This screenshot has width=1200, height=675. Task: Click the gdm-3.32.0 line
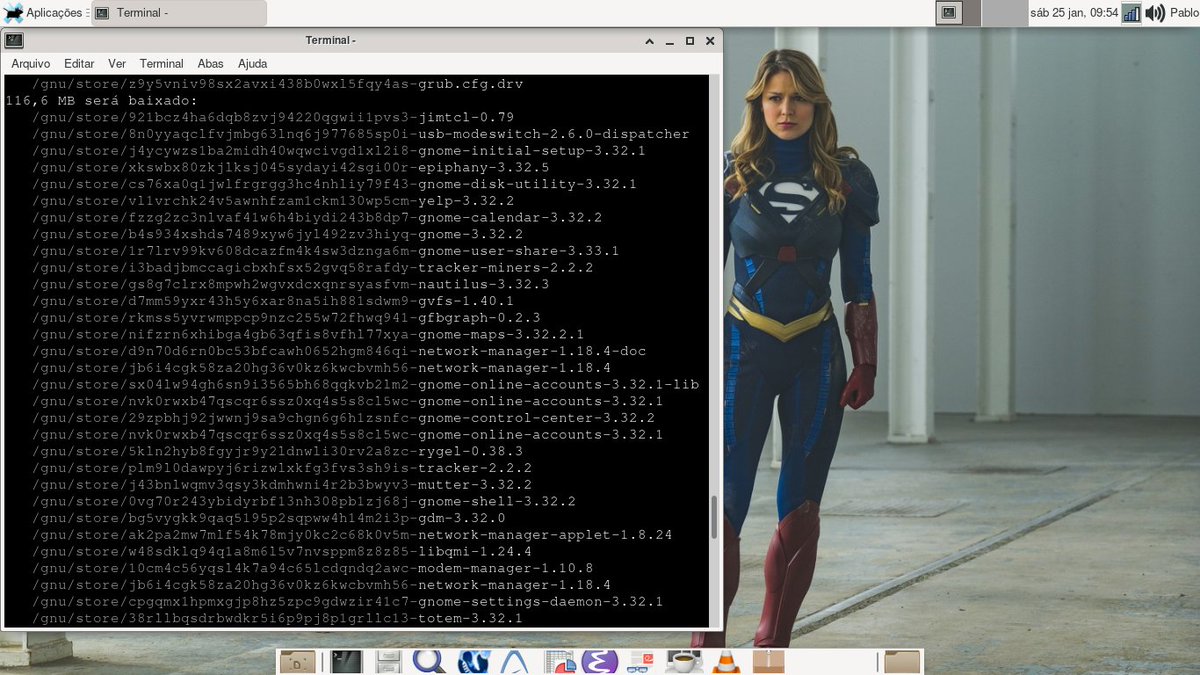pyautogui.click(x=268, y=518)
